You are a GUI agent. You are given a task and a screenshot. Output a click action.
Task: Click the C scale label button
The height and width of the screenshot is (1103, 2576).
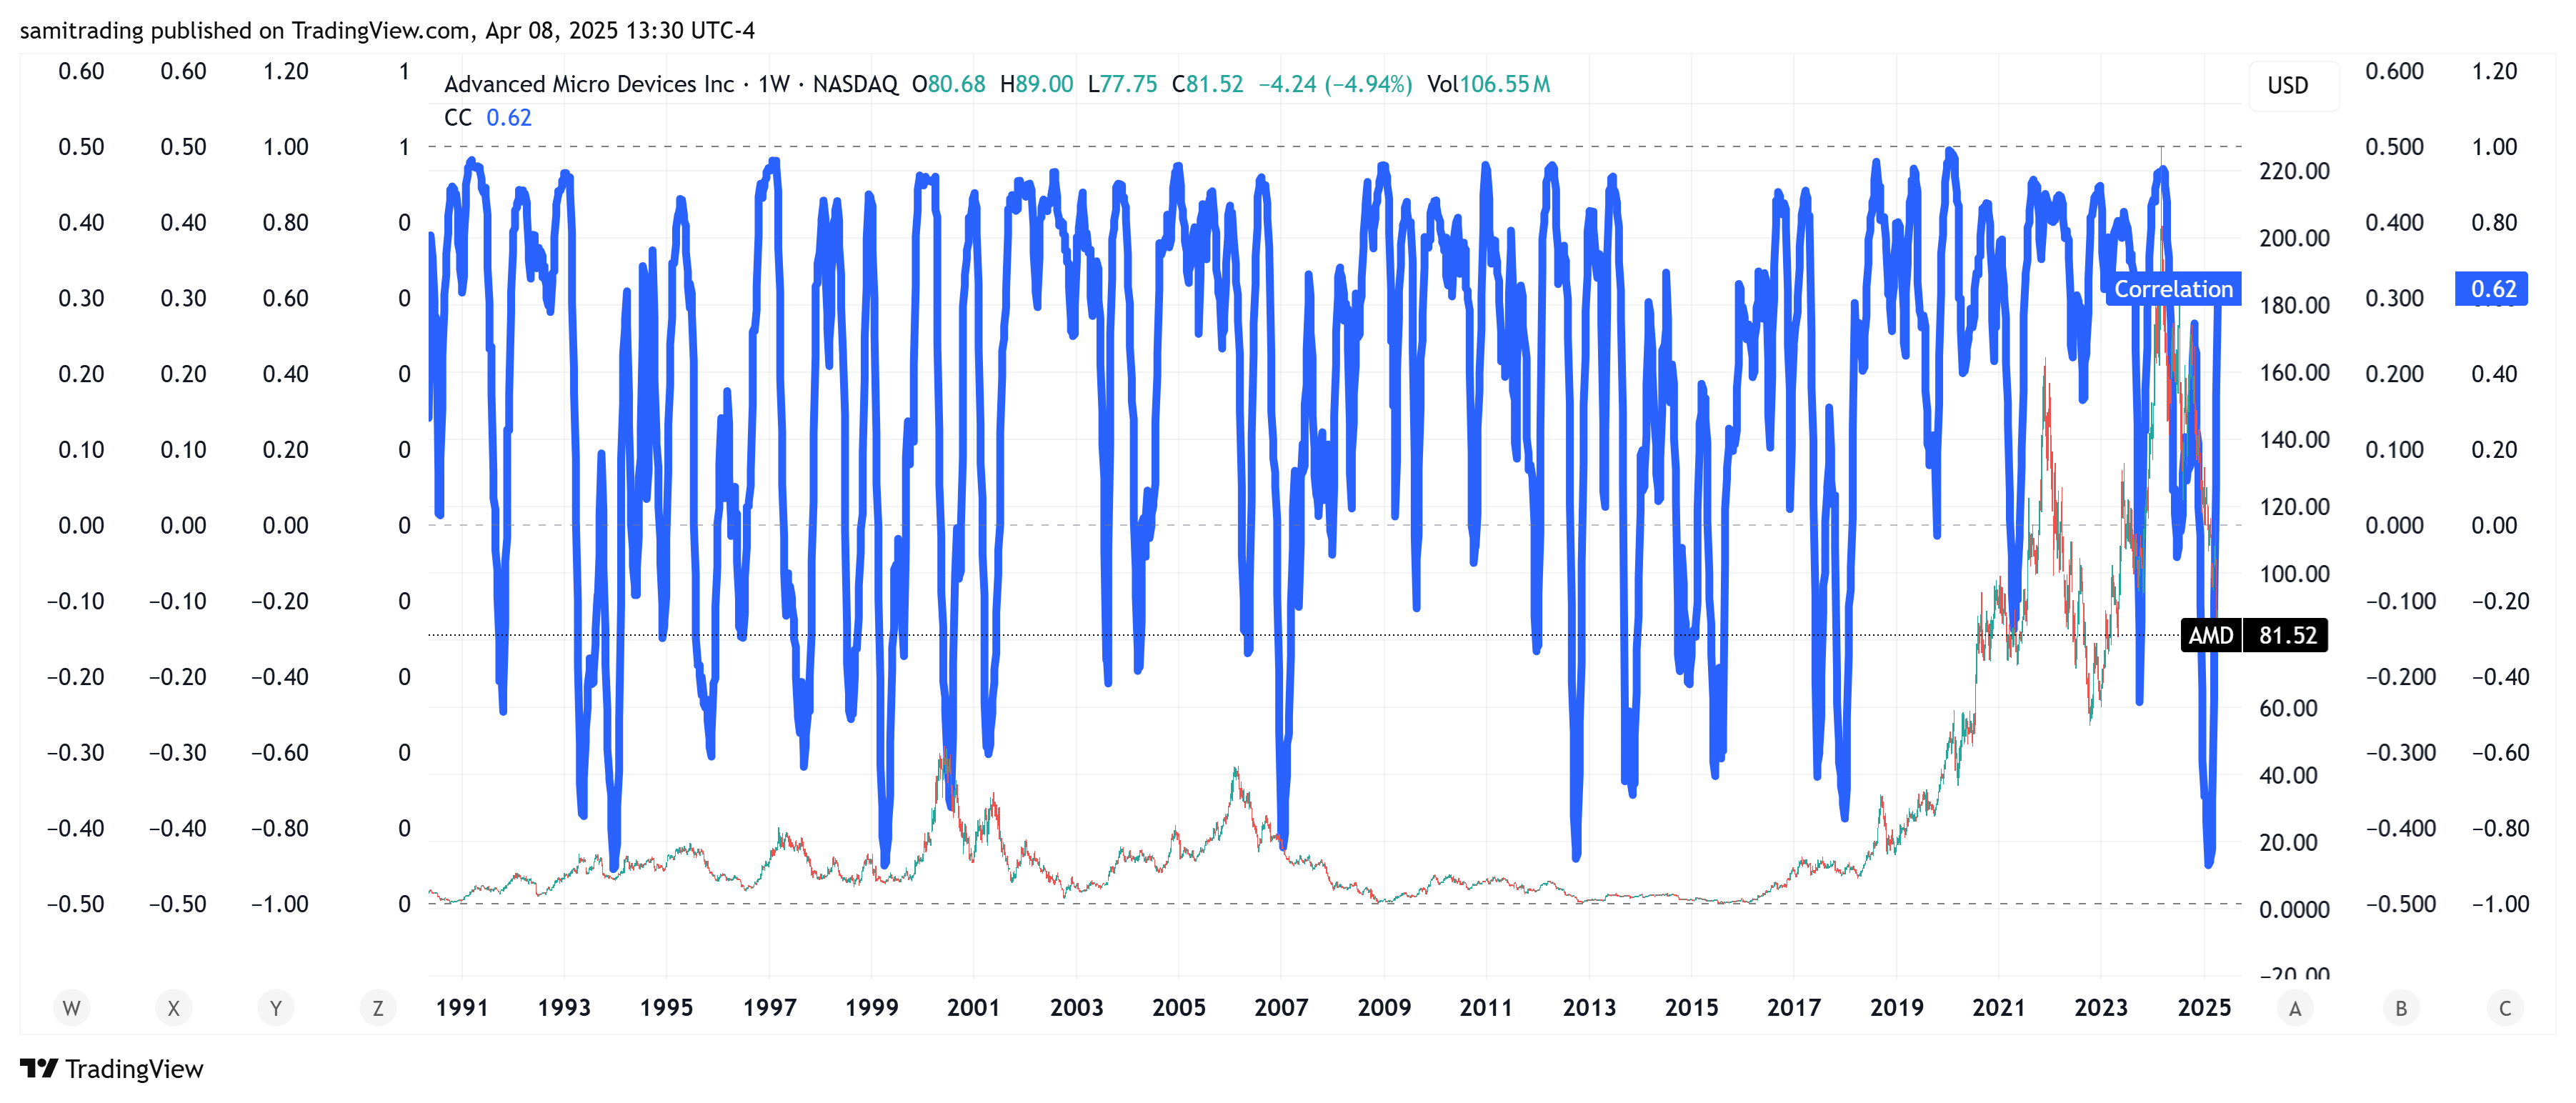coord(2505,1008)
